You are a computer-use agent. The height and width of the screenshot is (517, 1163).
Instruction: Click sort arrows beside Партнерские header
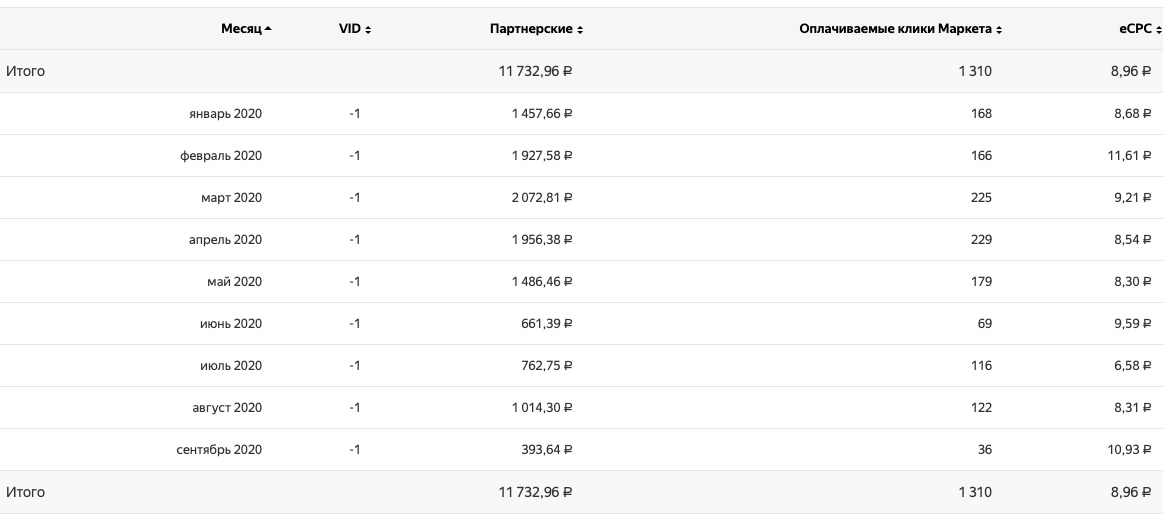pyautogui.click(x=580, y=30)
